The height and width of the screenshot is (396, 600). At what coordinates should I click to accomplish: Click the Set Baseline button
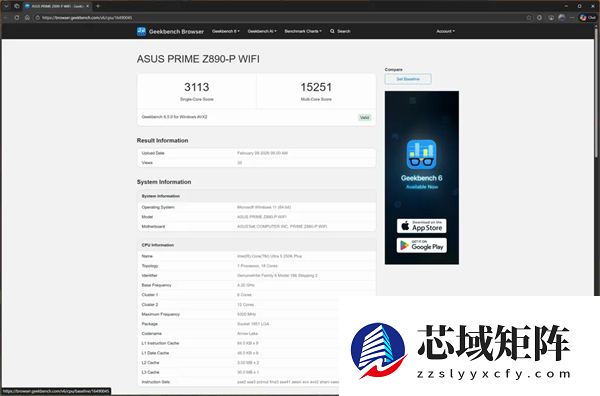pos(408,79)
